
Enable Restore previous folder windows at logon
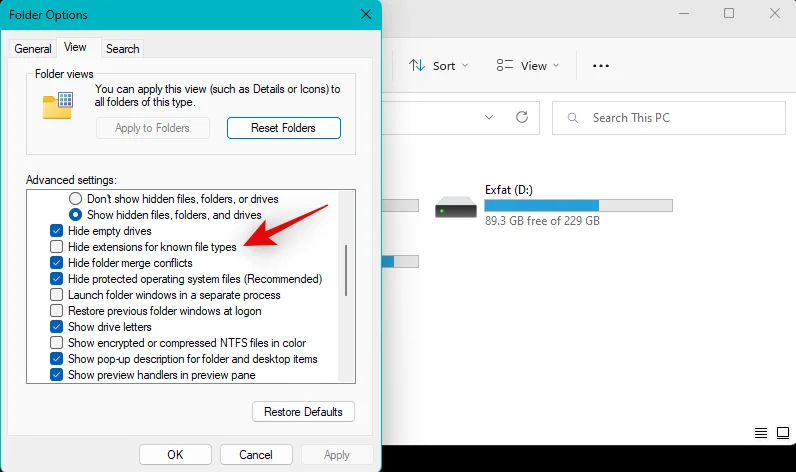56,311
